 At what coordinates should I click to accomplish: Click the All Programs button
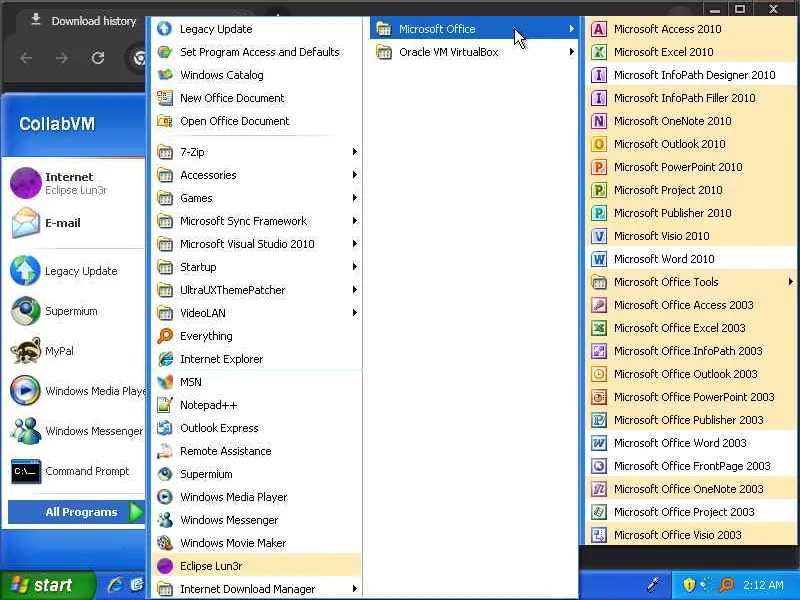pos(77,512)
